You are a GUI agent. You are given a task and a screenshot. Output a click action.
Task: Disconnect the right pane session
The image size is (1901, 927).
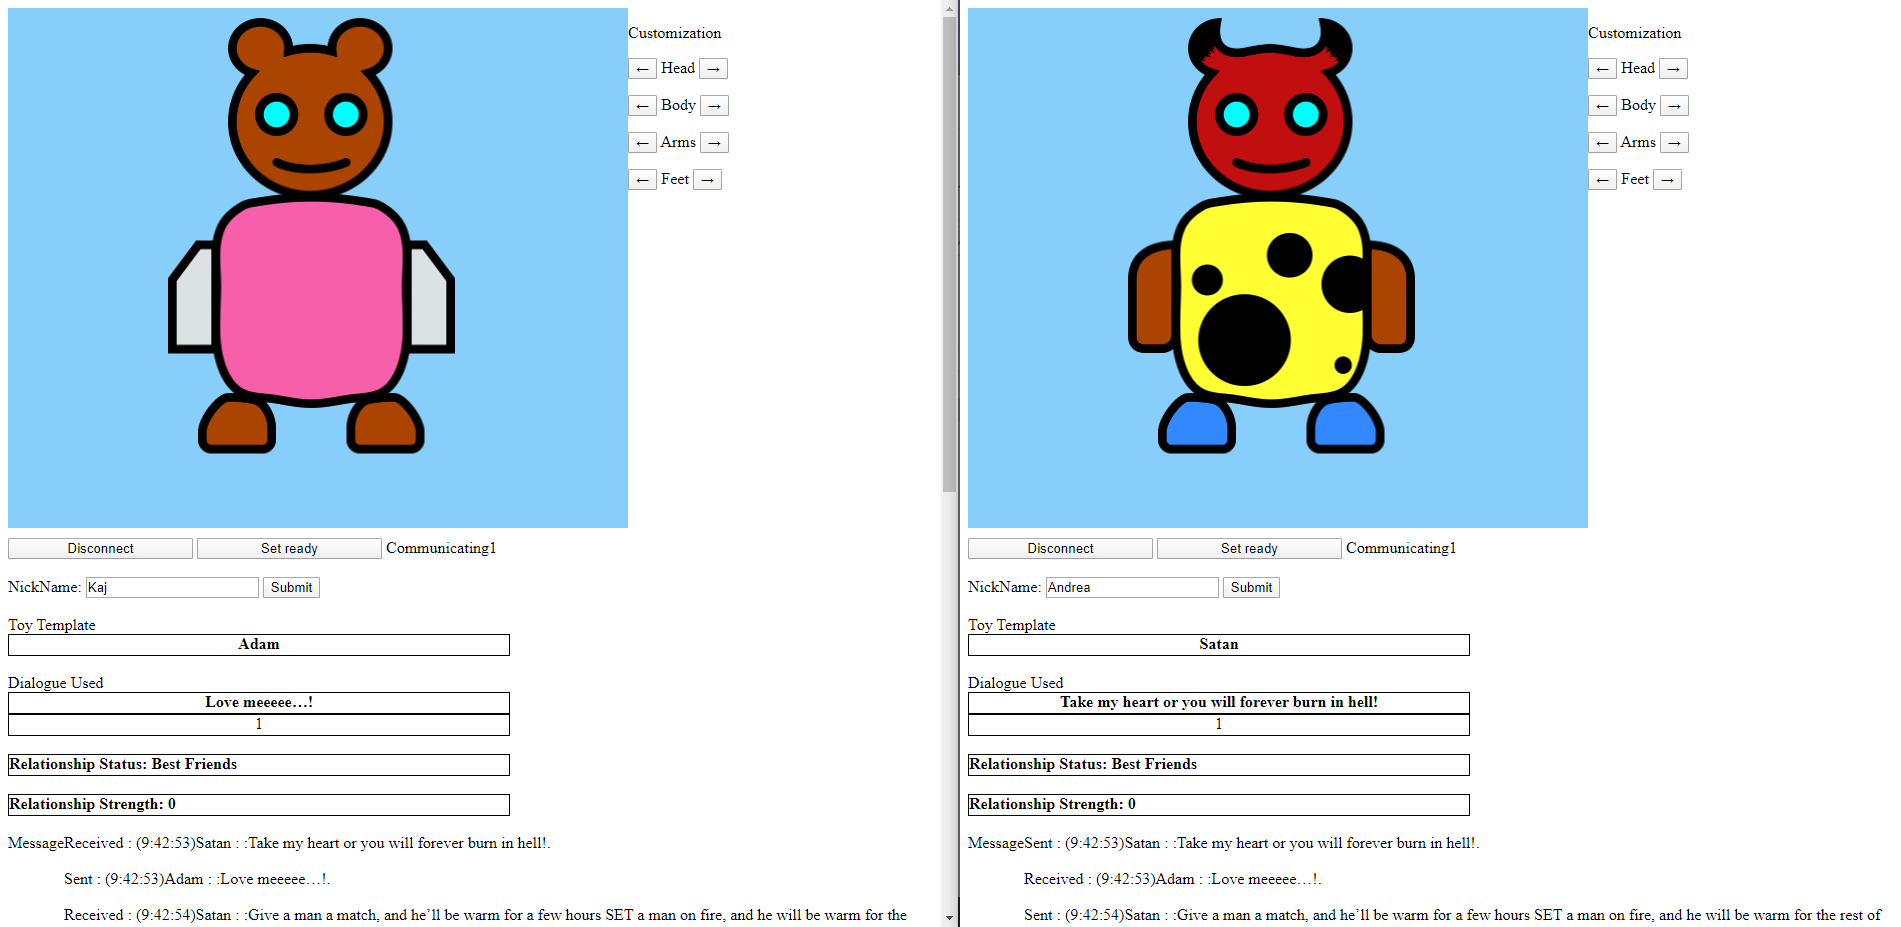pos(1060,549)
